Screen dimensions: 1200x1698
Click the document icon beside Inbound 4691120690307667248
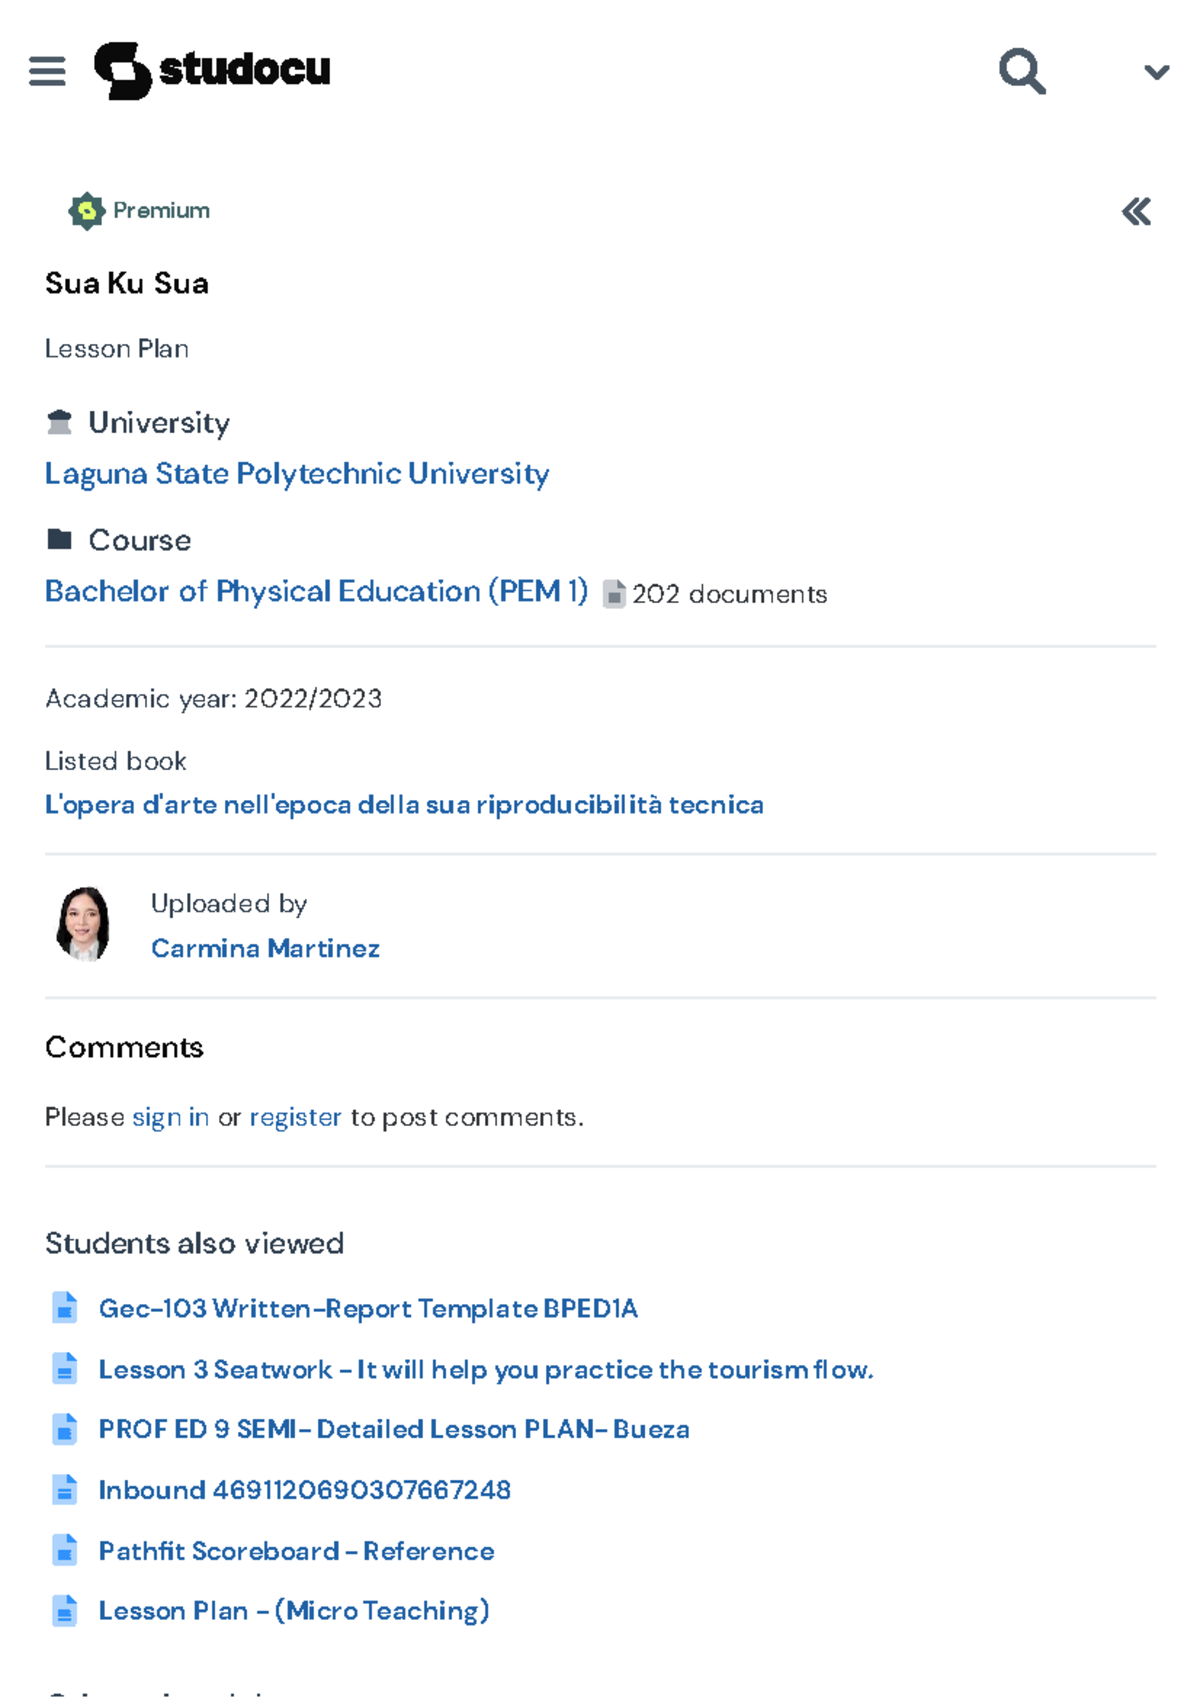(64, 1490)
